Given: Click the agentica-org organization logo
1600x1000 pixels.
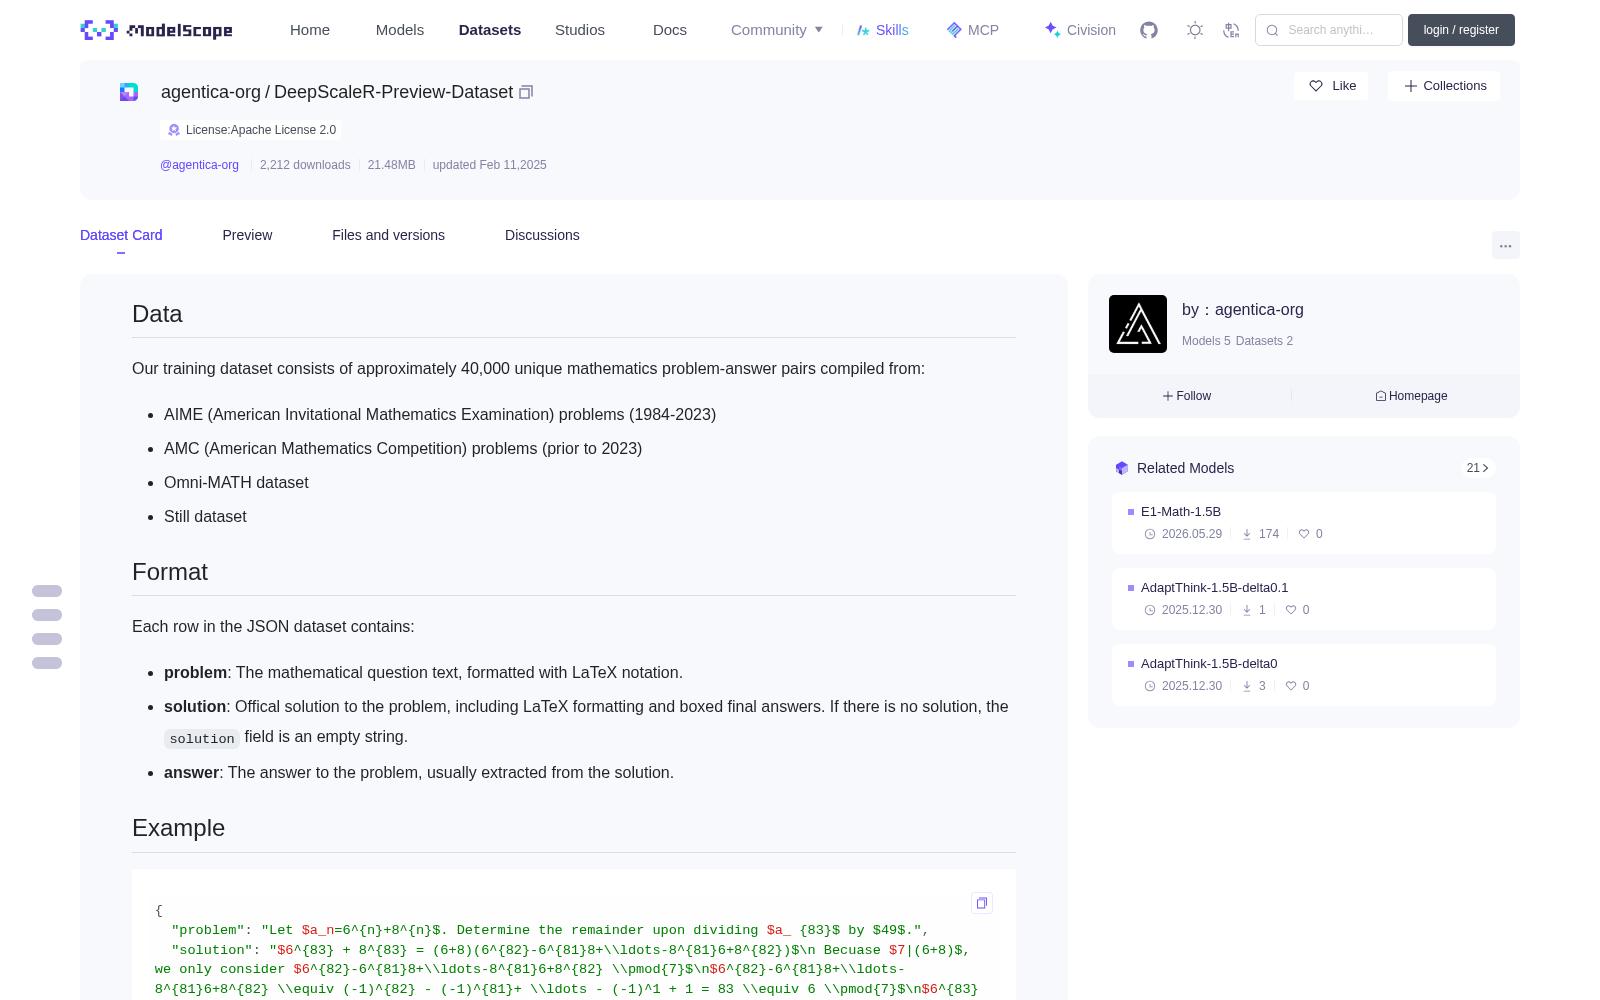Looking at the screenshot, I should 1138,324.
